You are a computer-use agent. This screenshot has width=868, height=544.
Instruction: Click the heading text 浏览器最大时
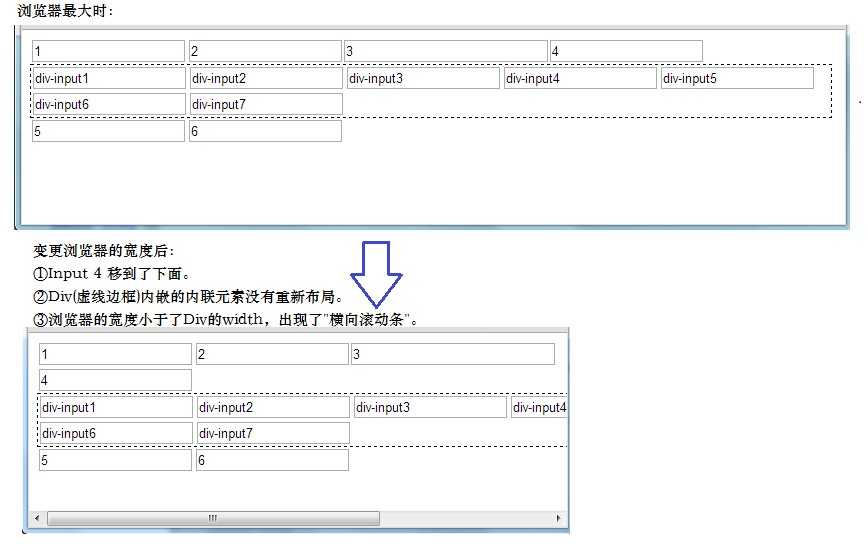(65, 11)
